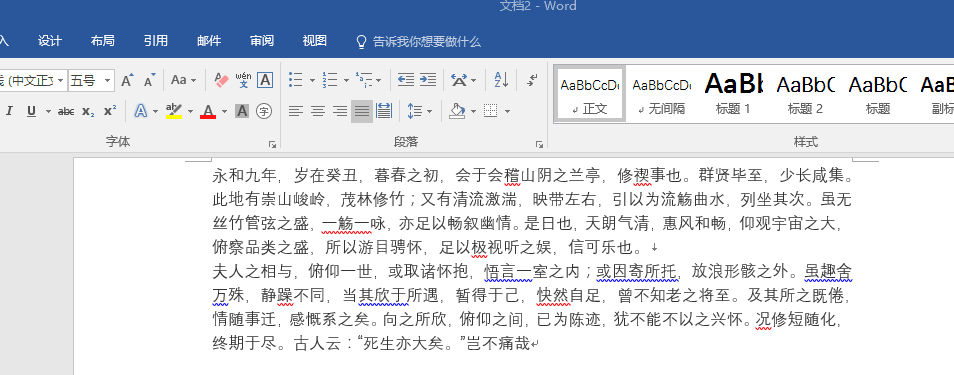This screenshot has width=954, height=375.
Task: Click the Borders icon
Action: click(490, 111)
